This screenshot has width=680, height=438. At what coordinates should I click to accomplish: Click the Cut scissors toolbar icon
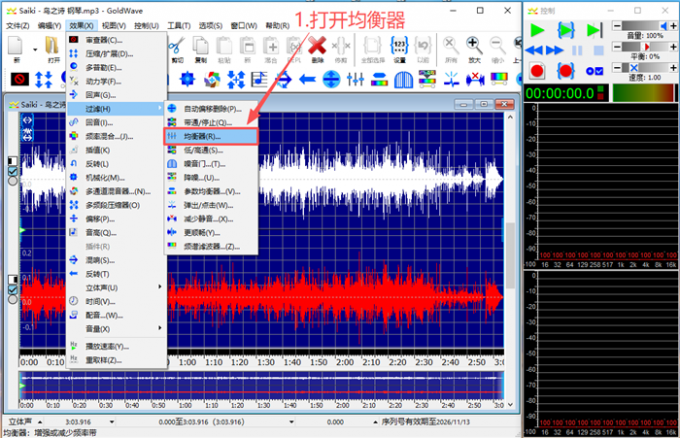pos(175,46)
